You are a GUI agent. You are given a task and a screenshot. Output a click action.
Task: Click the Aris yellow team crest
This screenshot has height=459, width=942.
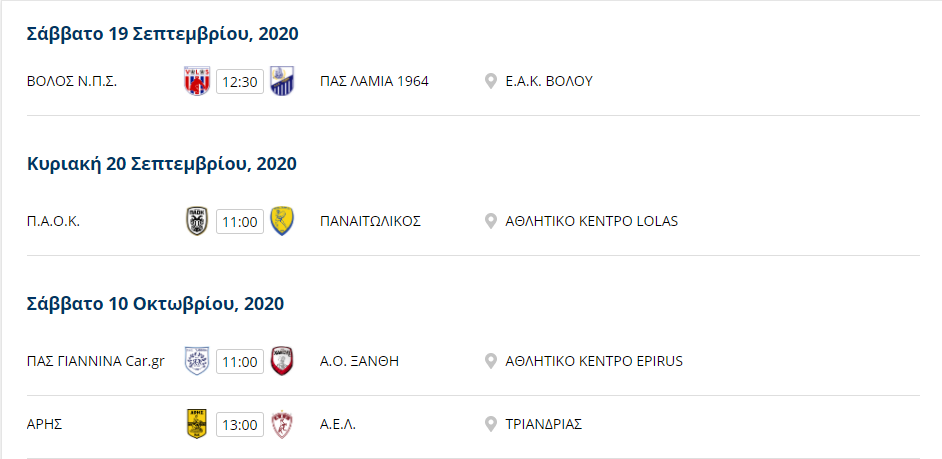[x=197, y=425]
